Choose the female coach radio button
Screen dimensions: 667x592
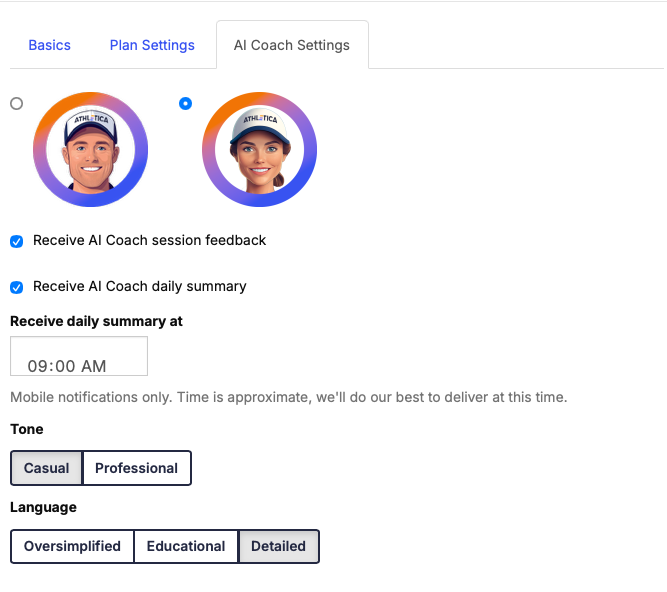coord(185,103)
